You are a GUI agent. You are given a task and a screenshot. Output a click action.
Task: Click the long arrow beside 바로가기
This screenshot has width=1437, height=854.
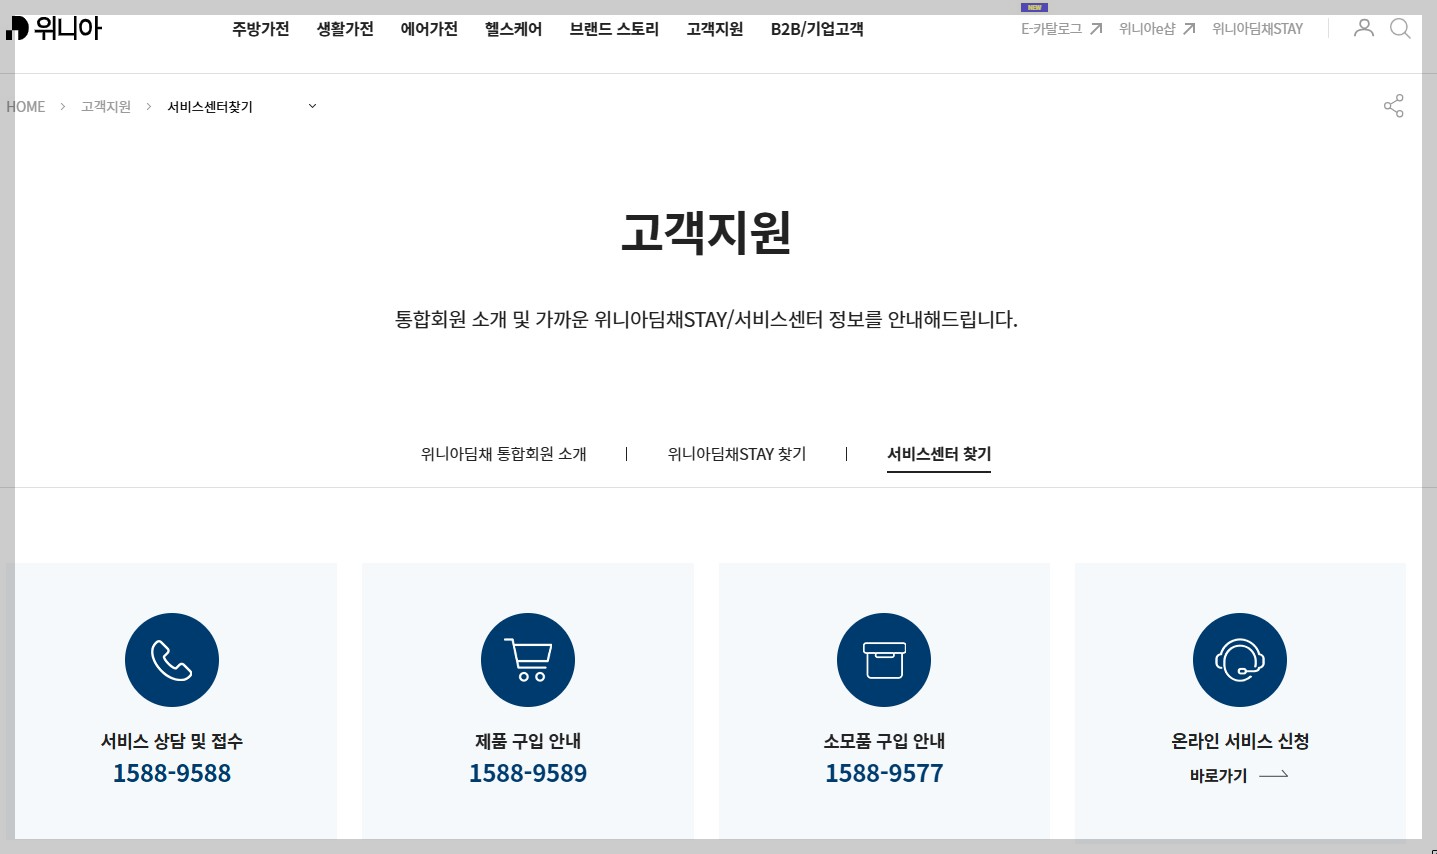[1273, 775]
